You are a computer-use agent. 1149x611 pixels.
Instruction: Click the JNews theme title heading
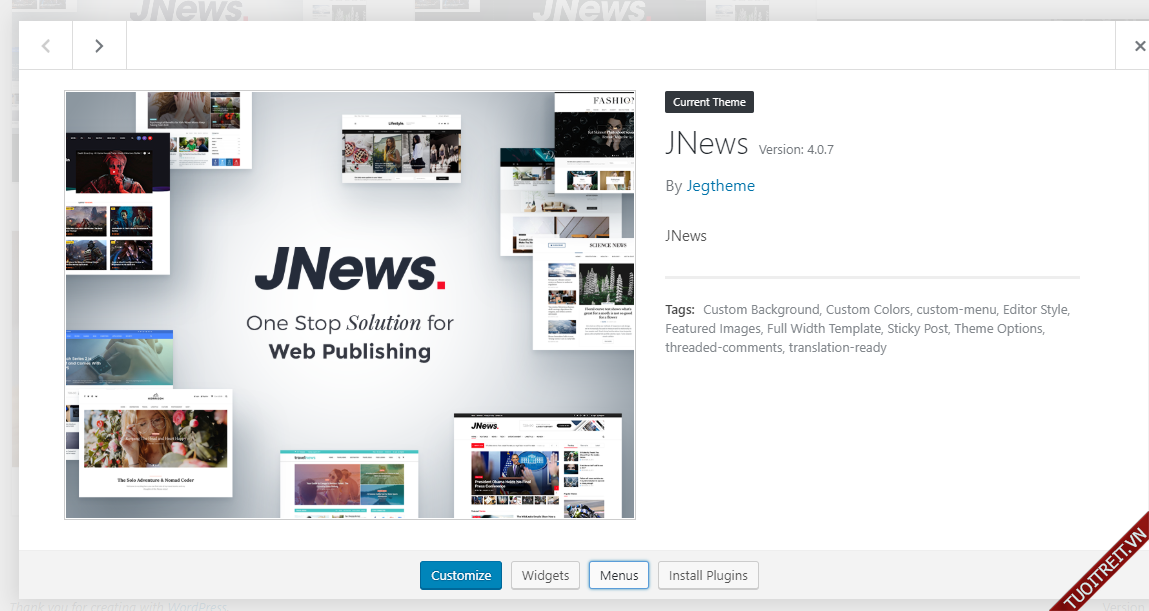tap(706, 144)
